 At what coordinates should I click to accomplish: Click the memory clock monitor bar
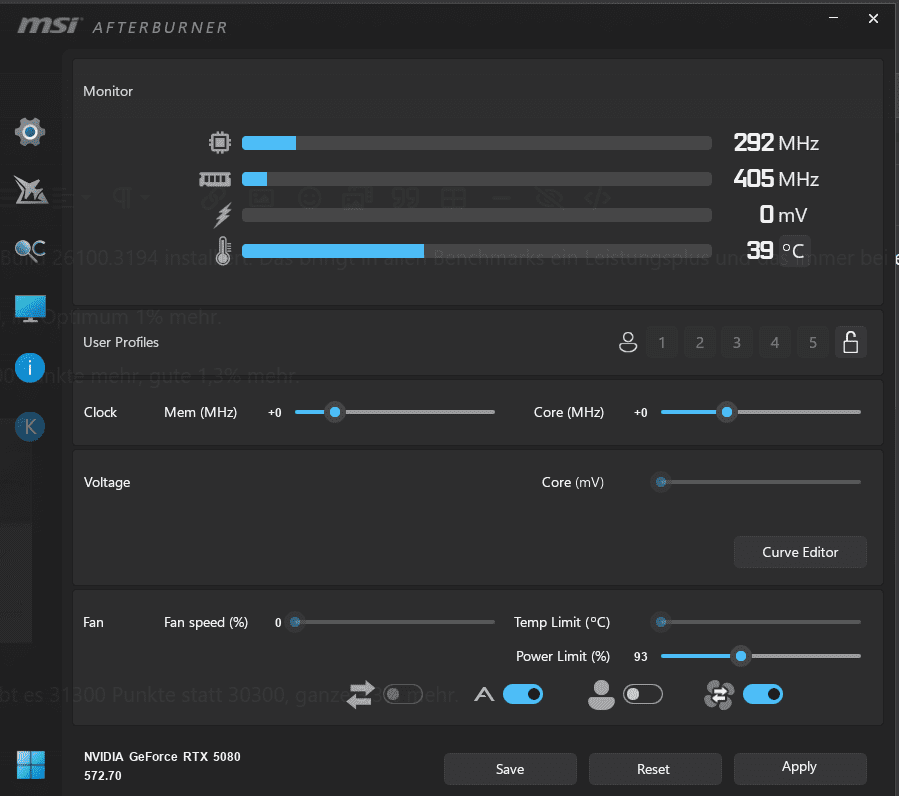[476, 179]
